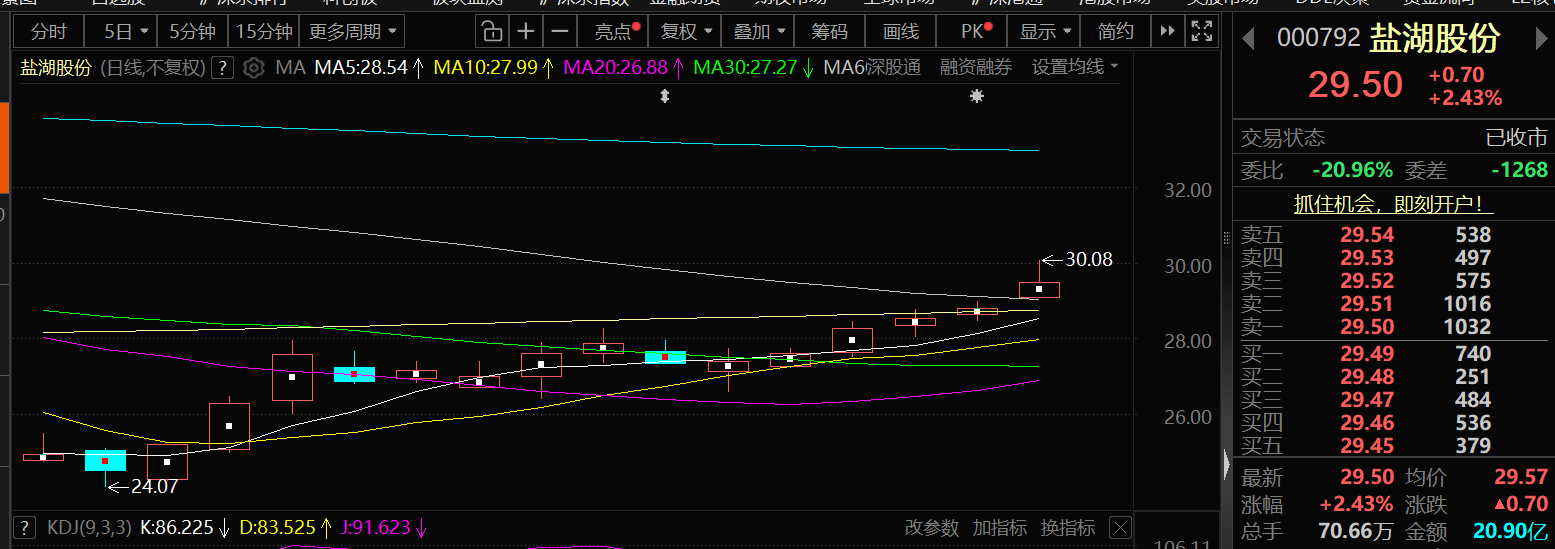Switch to 简约 simple mode

pyautogui.click(x=1116, y=32)
